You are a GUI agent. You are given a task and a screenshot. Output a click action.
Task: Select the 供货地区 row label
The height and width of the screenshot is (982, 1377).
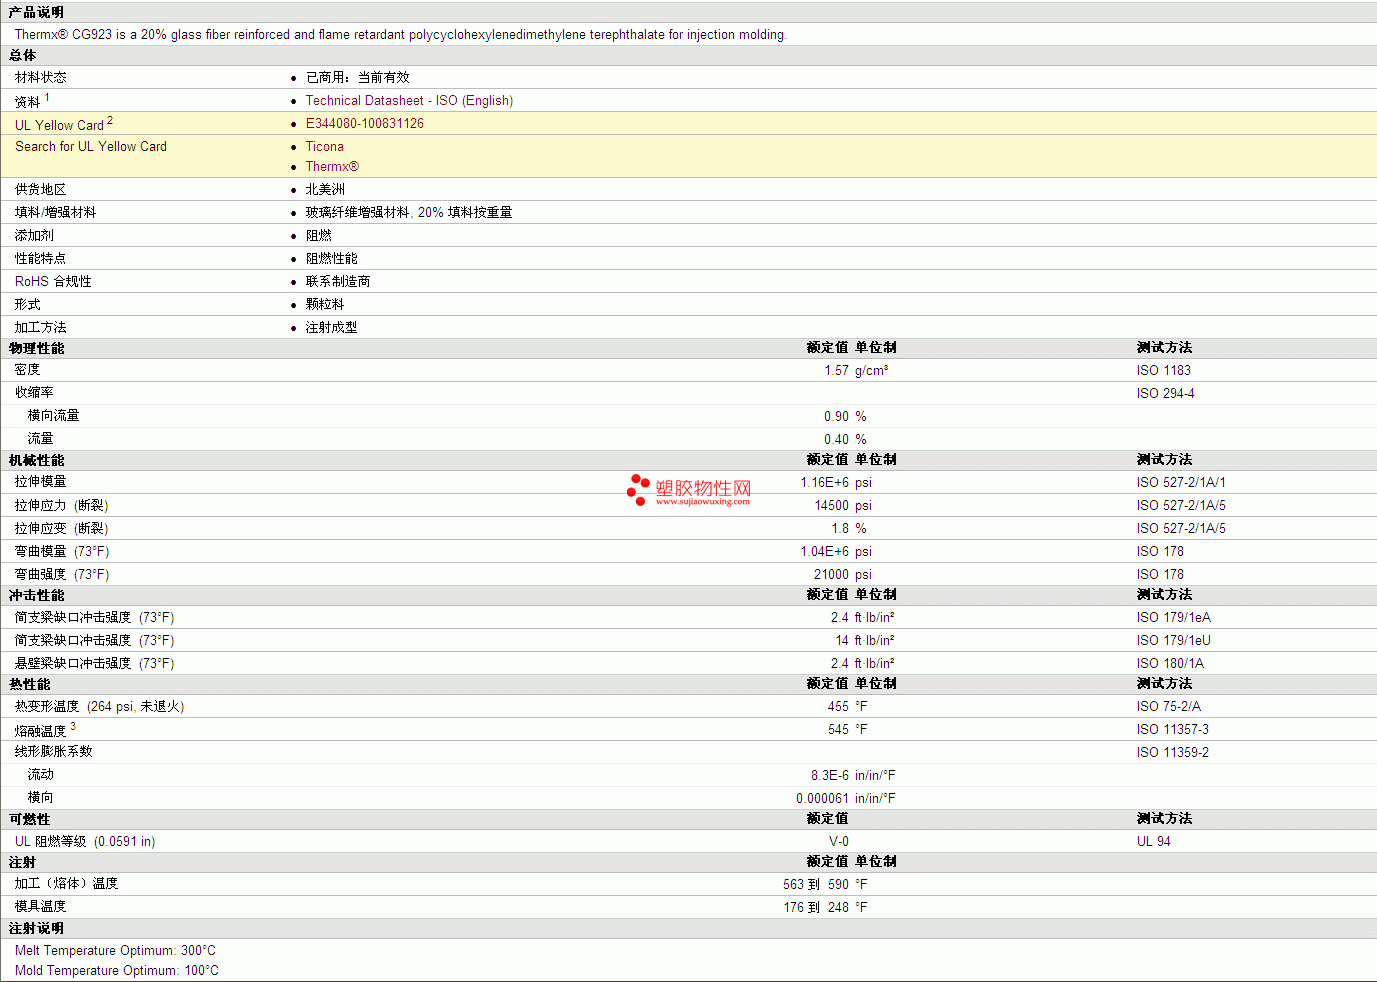tap(41, 190)
